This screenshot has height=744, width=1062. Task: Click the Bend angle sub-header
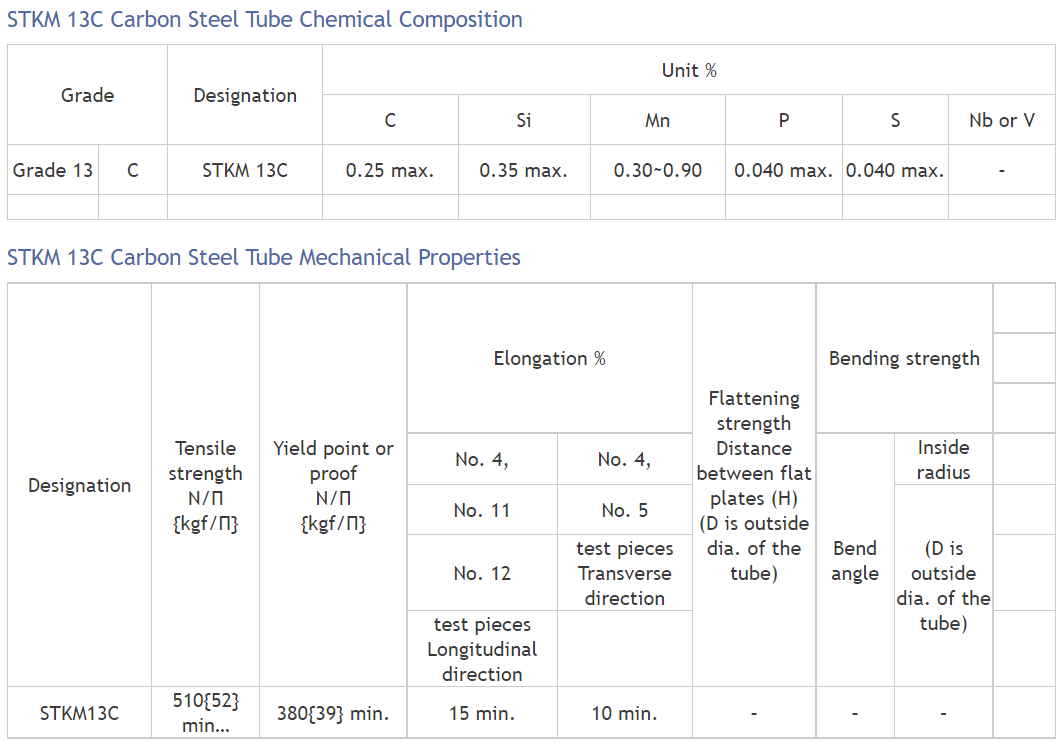(855, 560)
